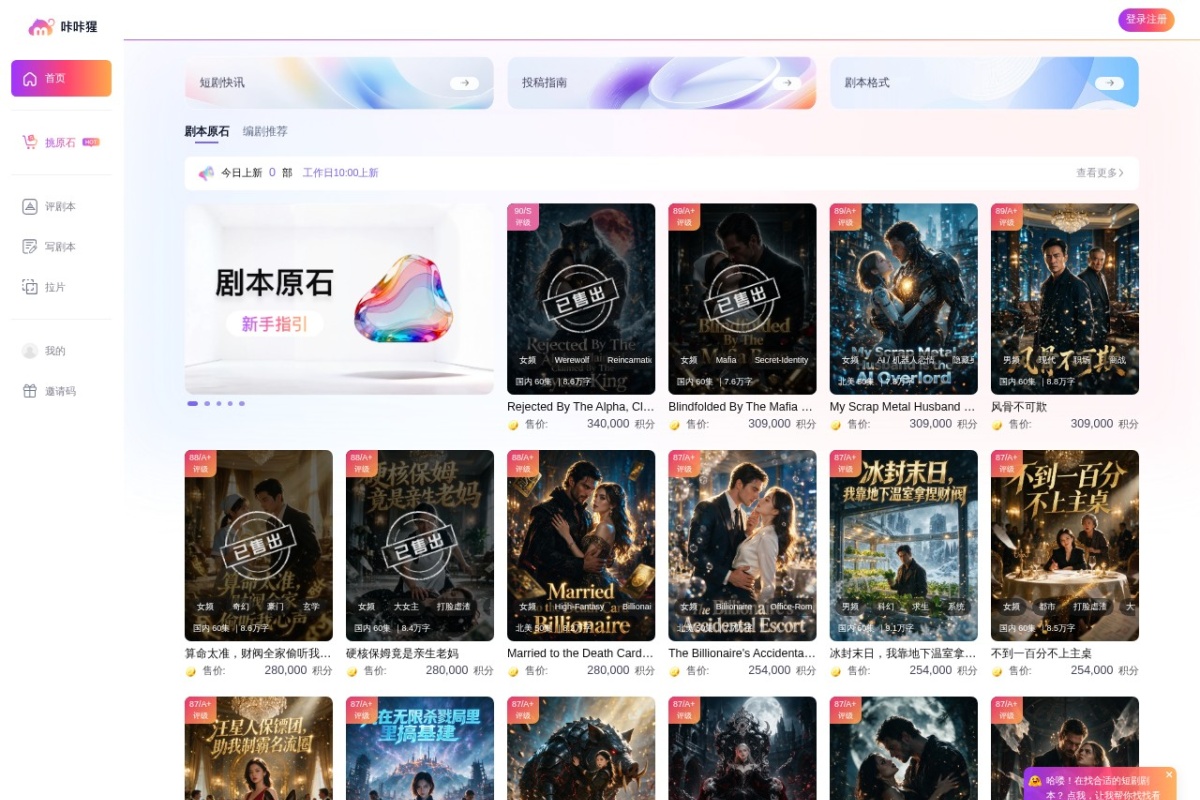Click the 咔咔狸 logo icon

[x=41, y=27]
